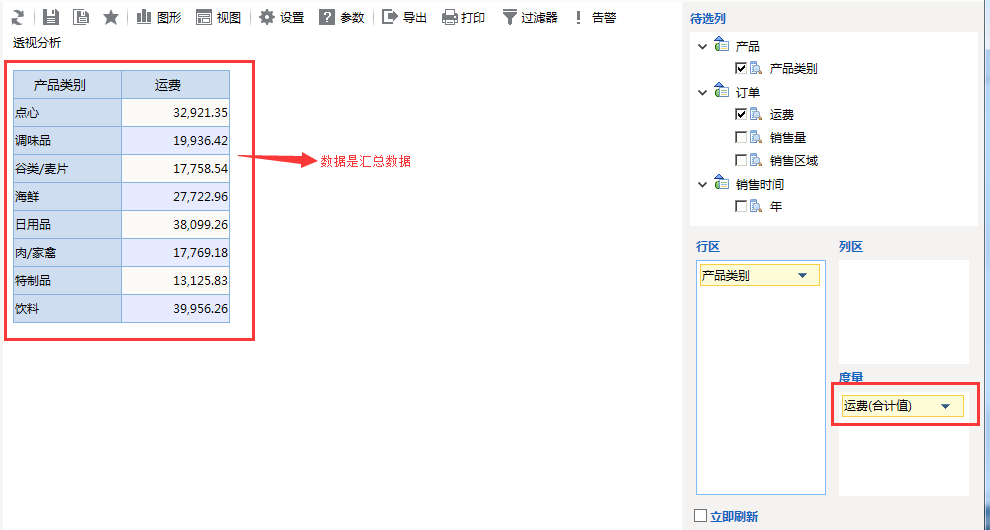Check the 年 checkbox
990x530 pixels.
pos(741,206)
